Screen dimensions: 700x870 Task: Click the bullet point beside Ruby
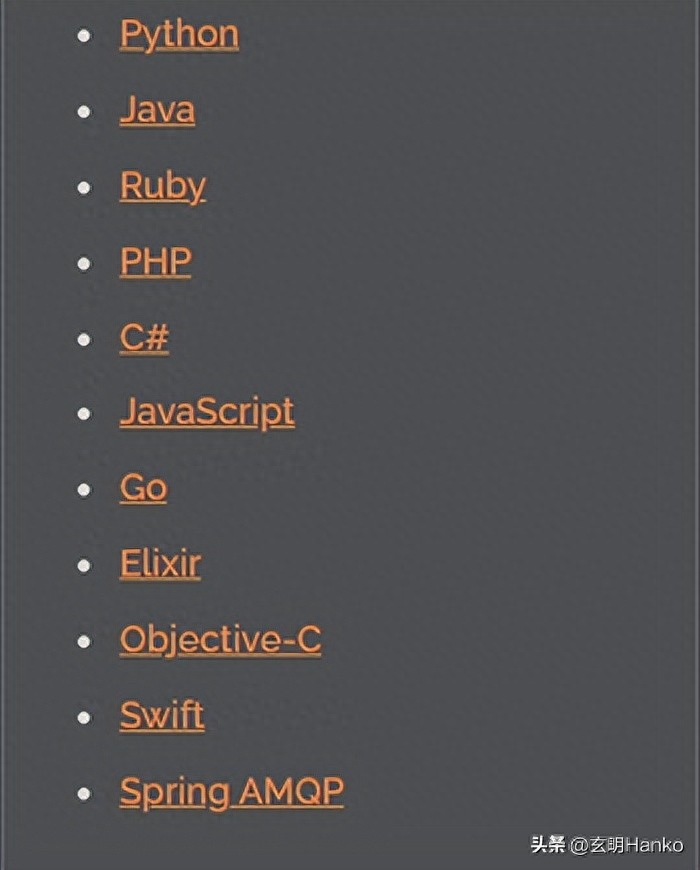point(84,188)
